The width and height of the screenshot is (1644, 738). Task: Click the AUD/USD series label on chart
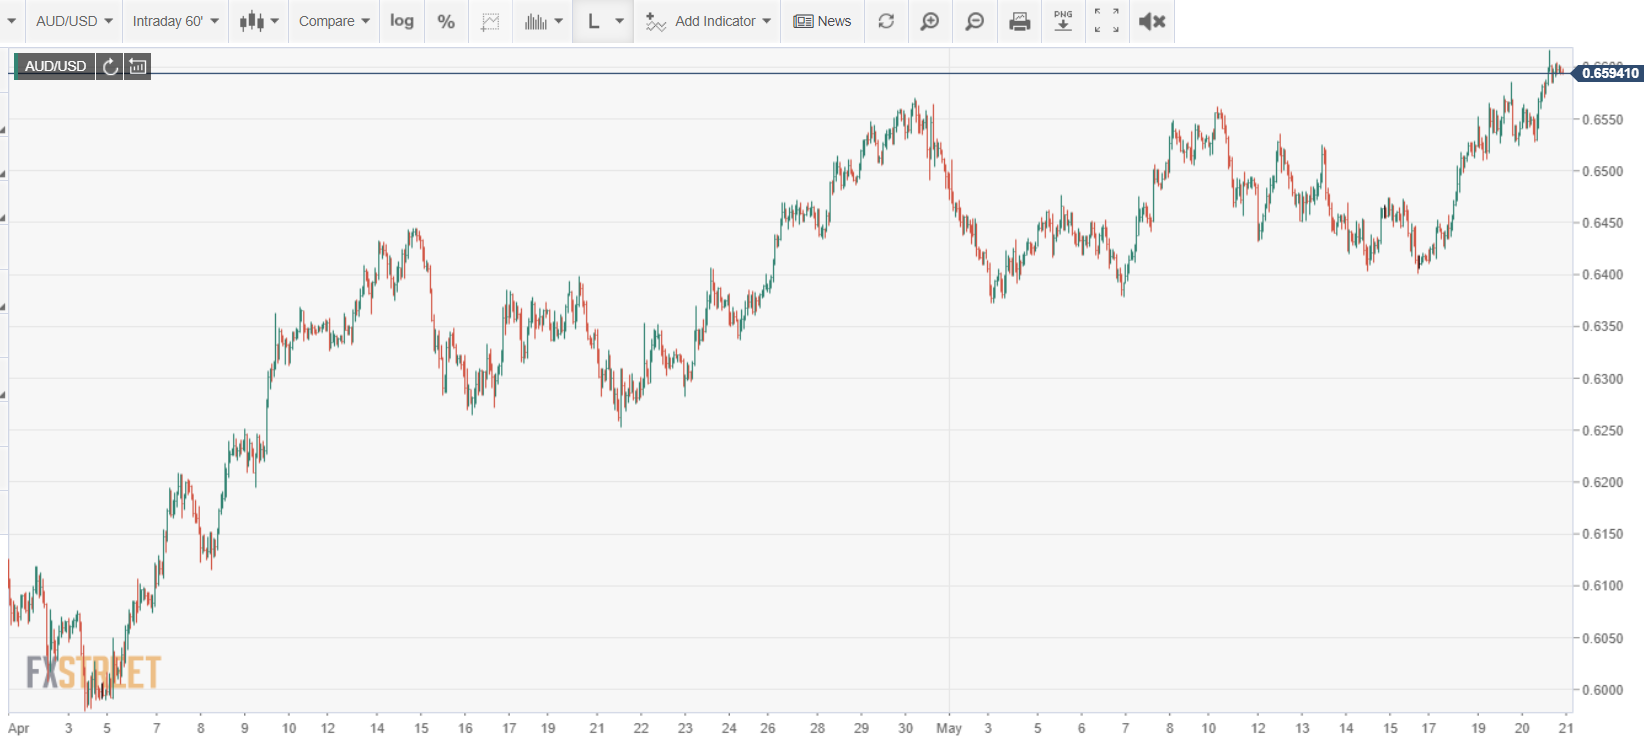pyautogui.click(x=55, y=66)
